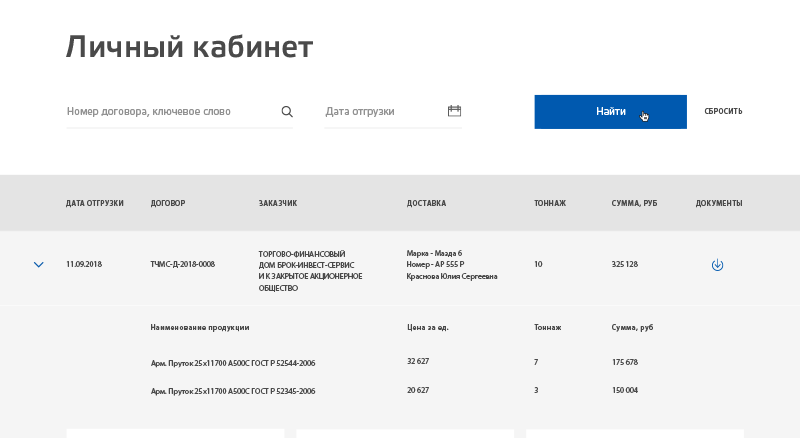Image resolution: width=800 pixels, height=438 pixels.
Task: Select contract number ТЧМС-Д-2018-0008
Action: pyautogui.click(x=183, y=264)
